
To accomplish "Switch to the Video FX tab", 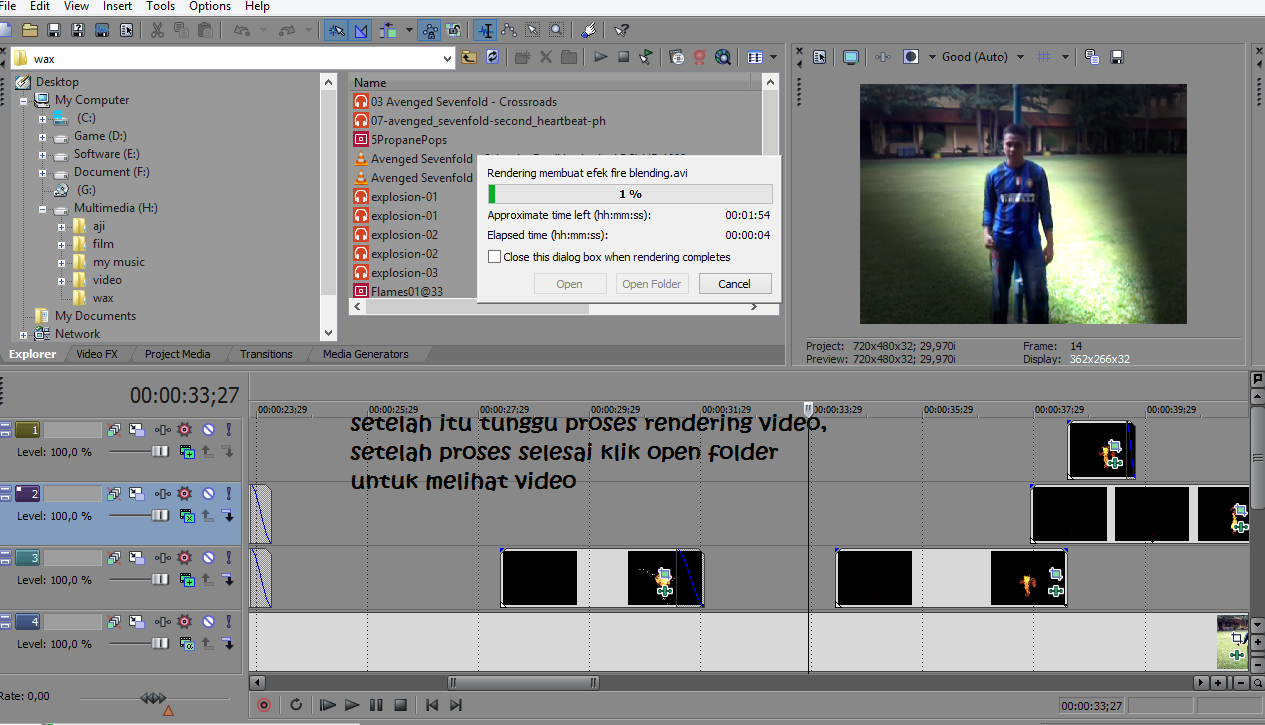I will pyautogui.click(x=97, y=354).
